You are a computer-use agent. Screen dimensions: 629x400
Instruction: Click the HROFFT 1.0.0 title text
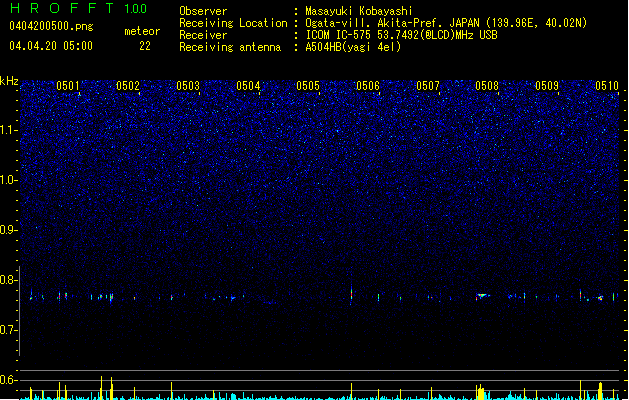[x=79, y=8]
